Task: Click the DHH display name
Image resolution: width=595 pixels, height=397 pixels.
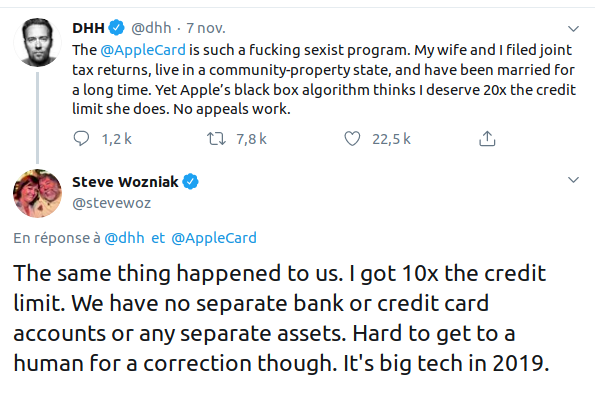Action: [88, 28]
